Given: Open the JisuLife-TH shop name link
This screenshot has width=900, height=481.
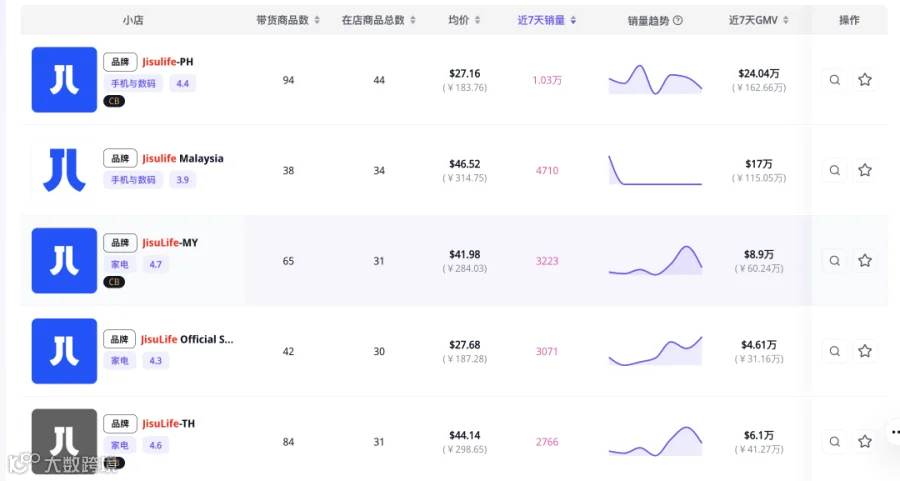Looking at the screenshot, I should click(168, 424).
